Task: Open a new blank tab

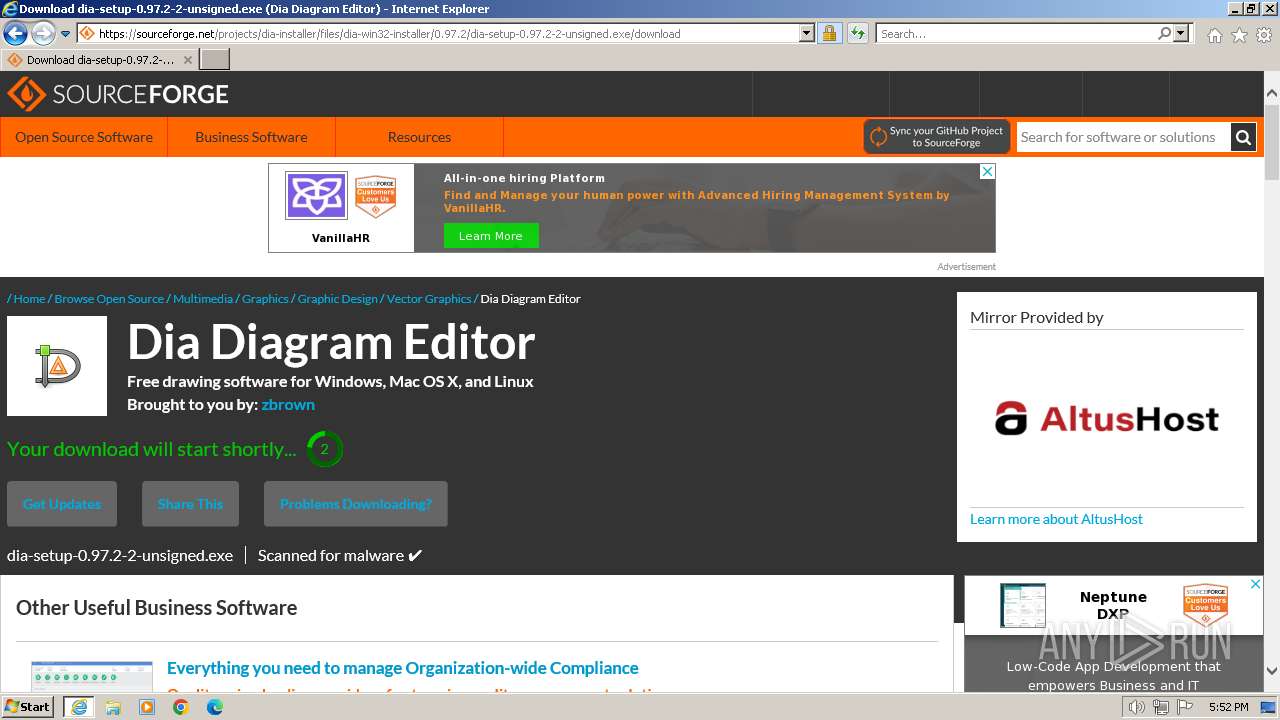Action: [x=215, y=60]
